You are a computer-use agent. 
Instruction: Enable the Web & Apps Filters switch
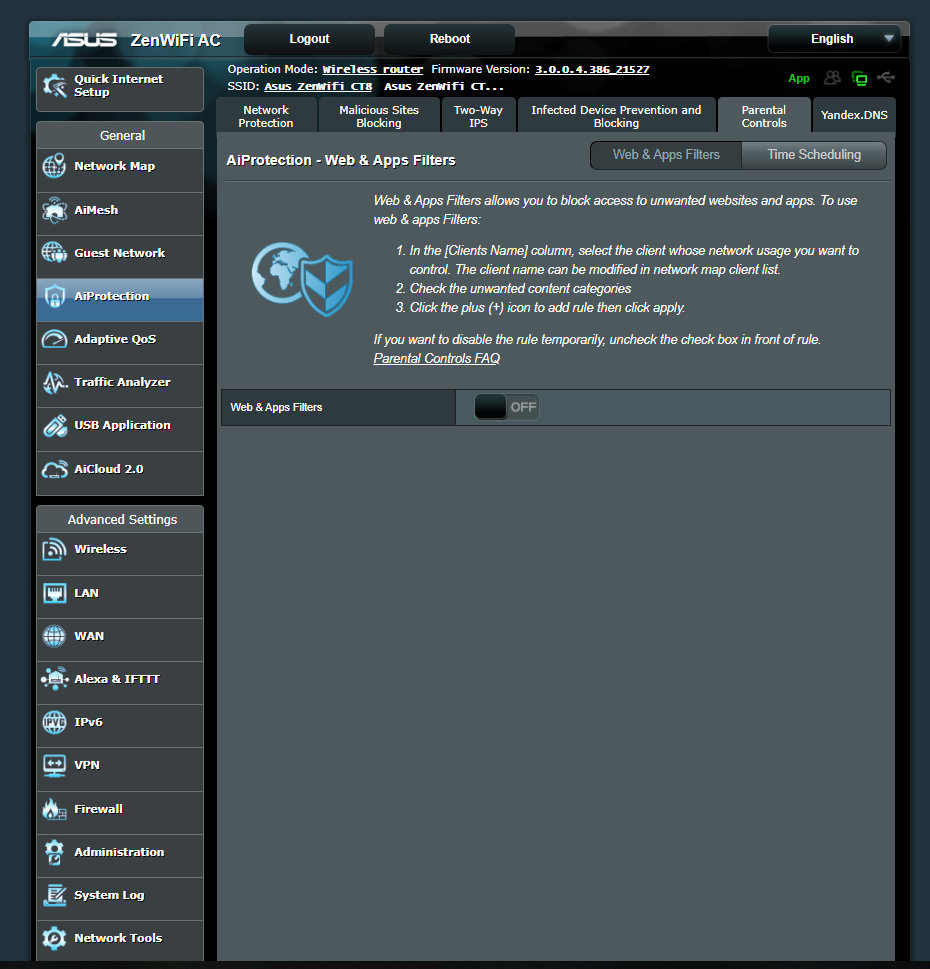[506, 407]
